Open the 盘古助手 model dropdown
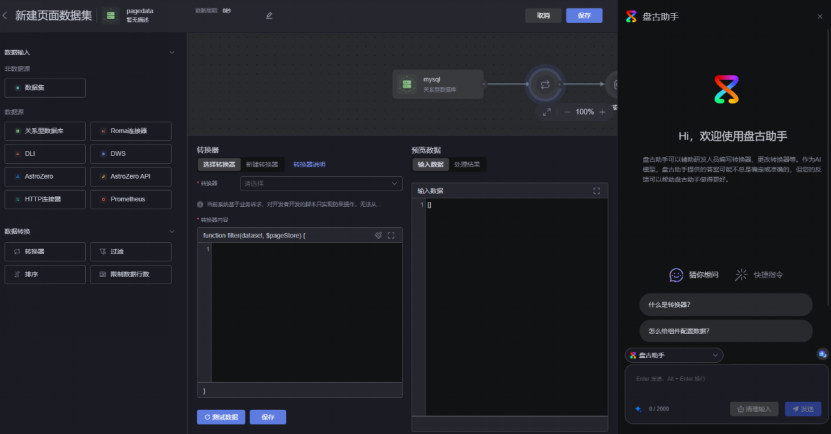 [x=674, y=355]
